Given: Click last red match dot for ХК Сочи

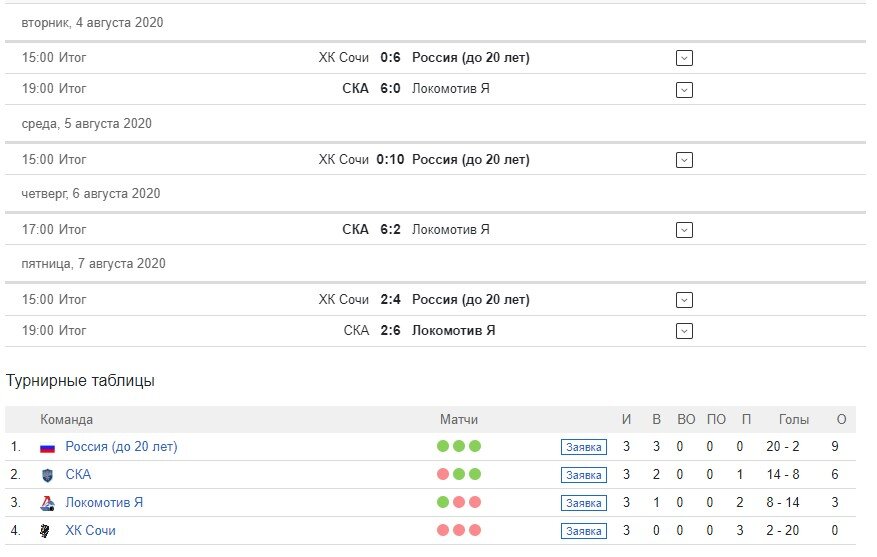Looking at the screenshot, I should click(x=475, y=530).
